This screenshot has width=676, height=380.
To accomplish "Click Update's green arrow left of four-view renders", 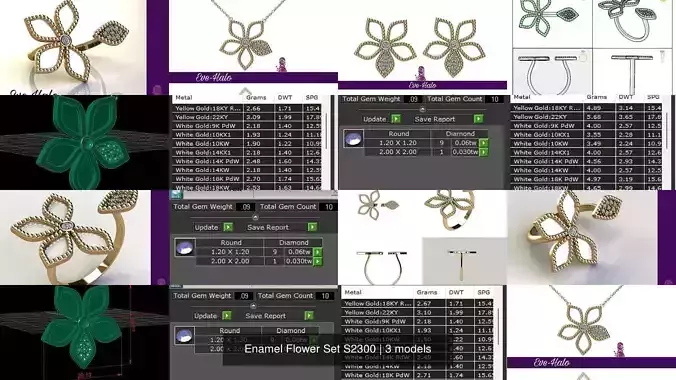I will [x=228, y=227].
